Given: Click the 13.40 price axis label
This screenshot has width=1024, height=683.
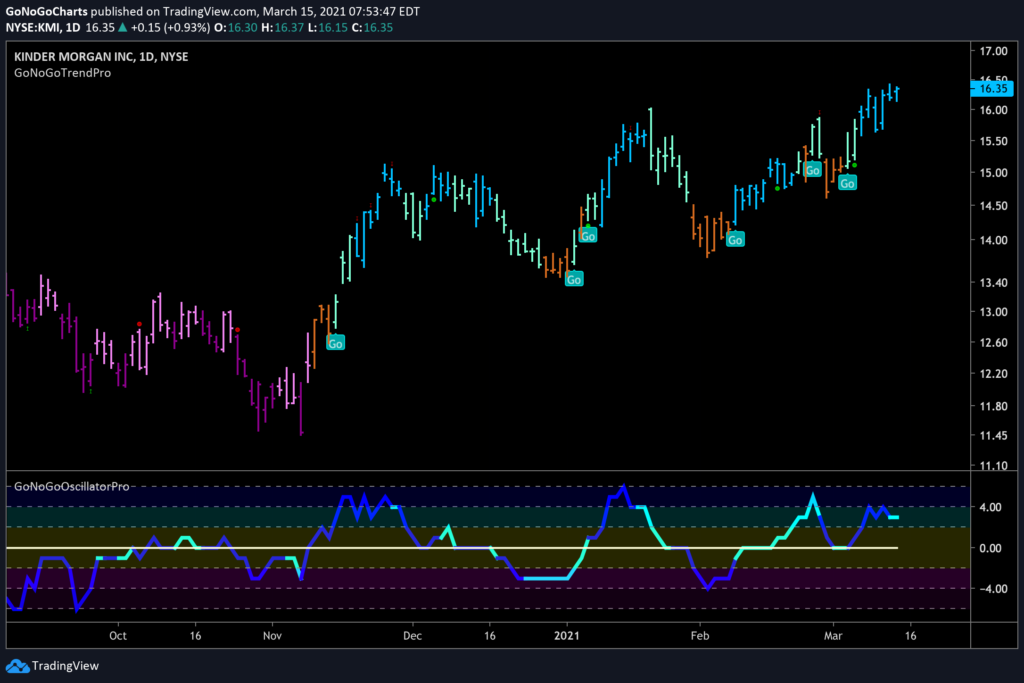Looking at the screenshot, I should tap(993, 283).
